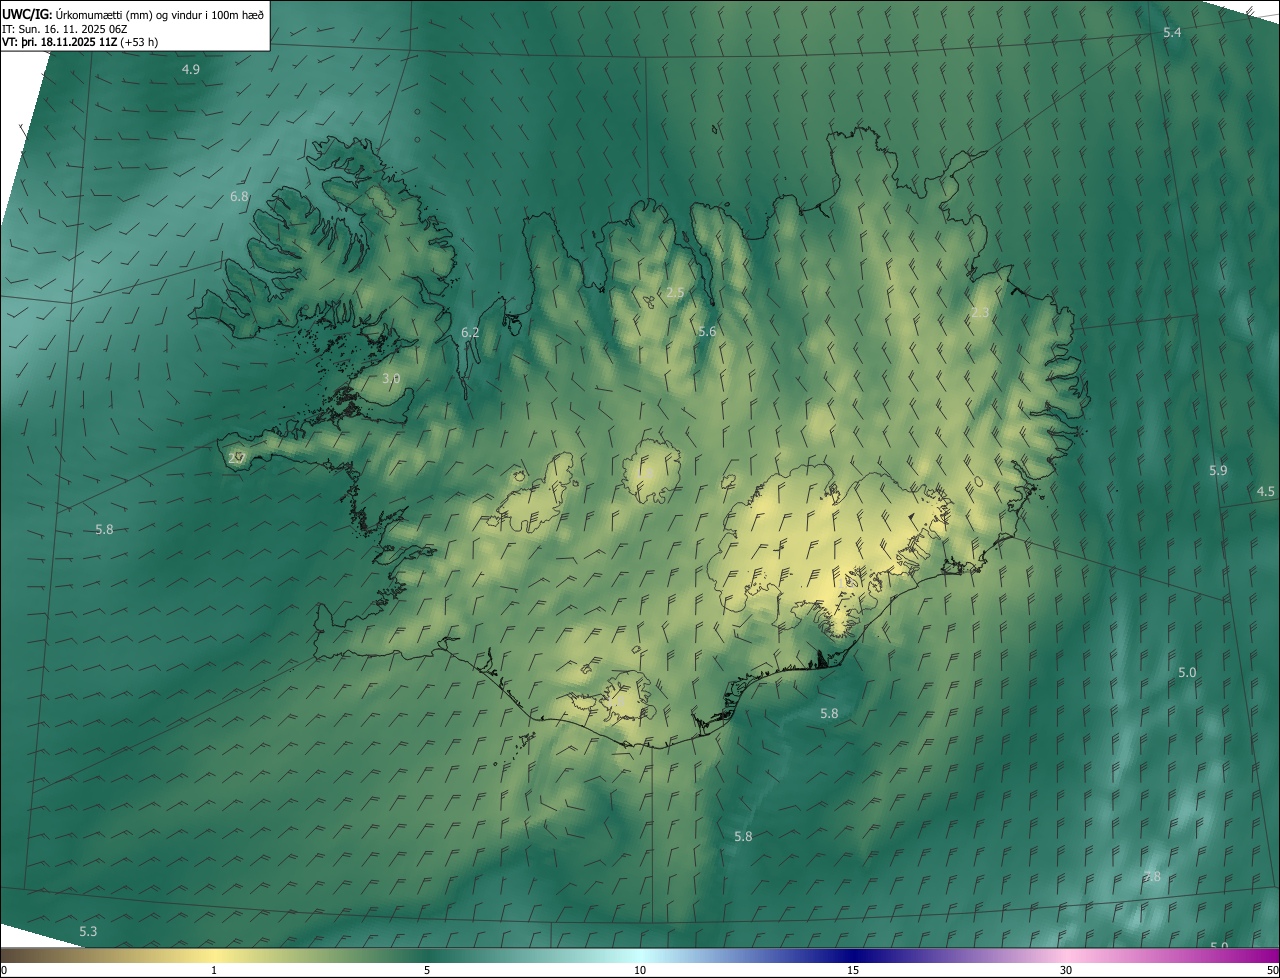
Task: Click inside the round Hofsjökull glacier outline
Action: (652, 471)
